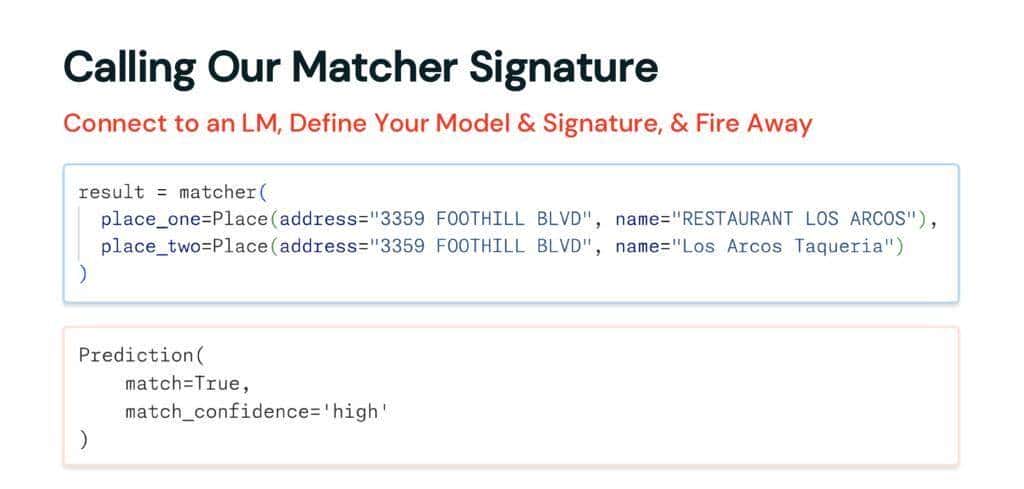Click the red subtitle about connecting to an LM
This screenshot has height=489, width=1024.
437,123
